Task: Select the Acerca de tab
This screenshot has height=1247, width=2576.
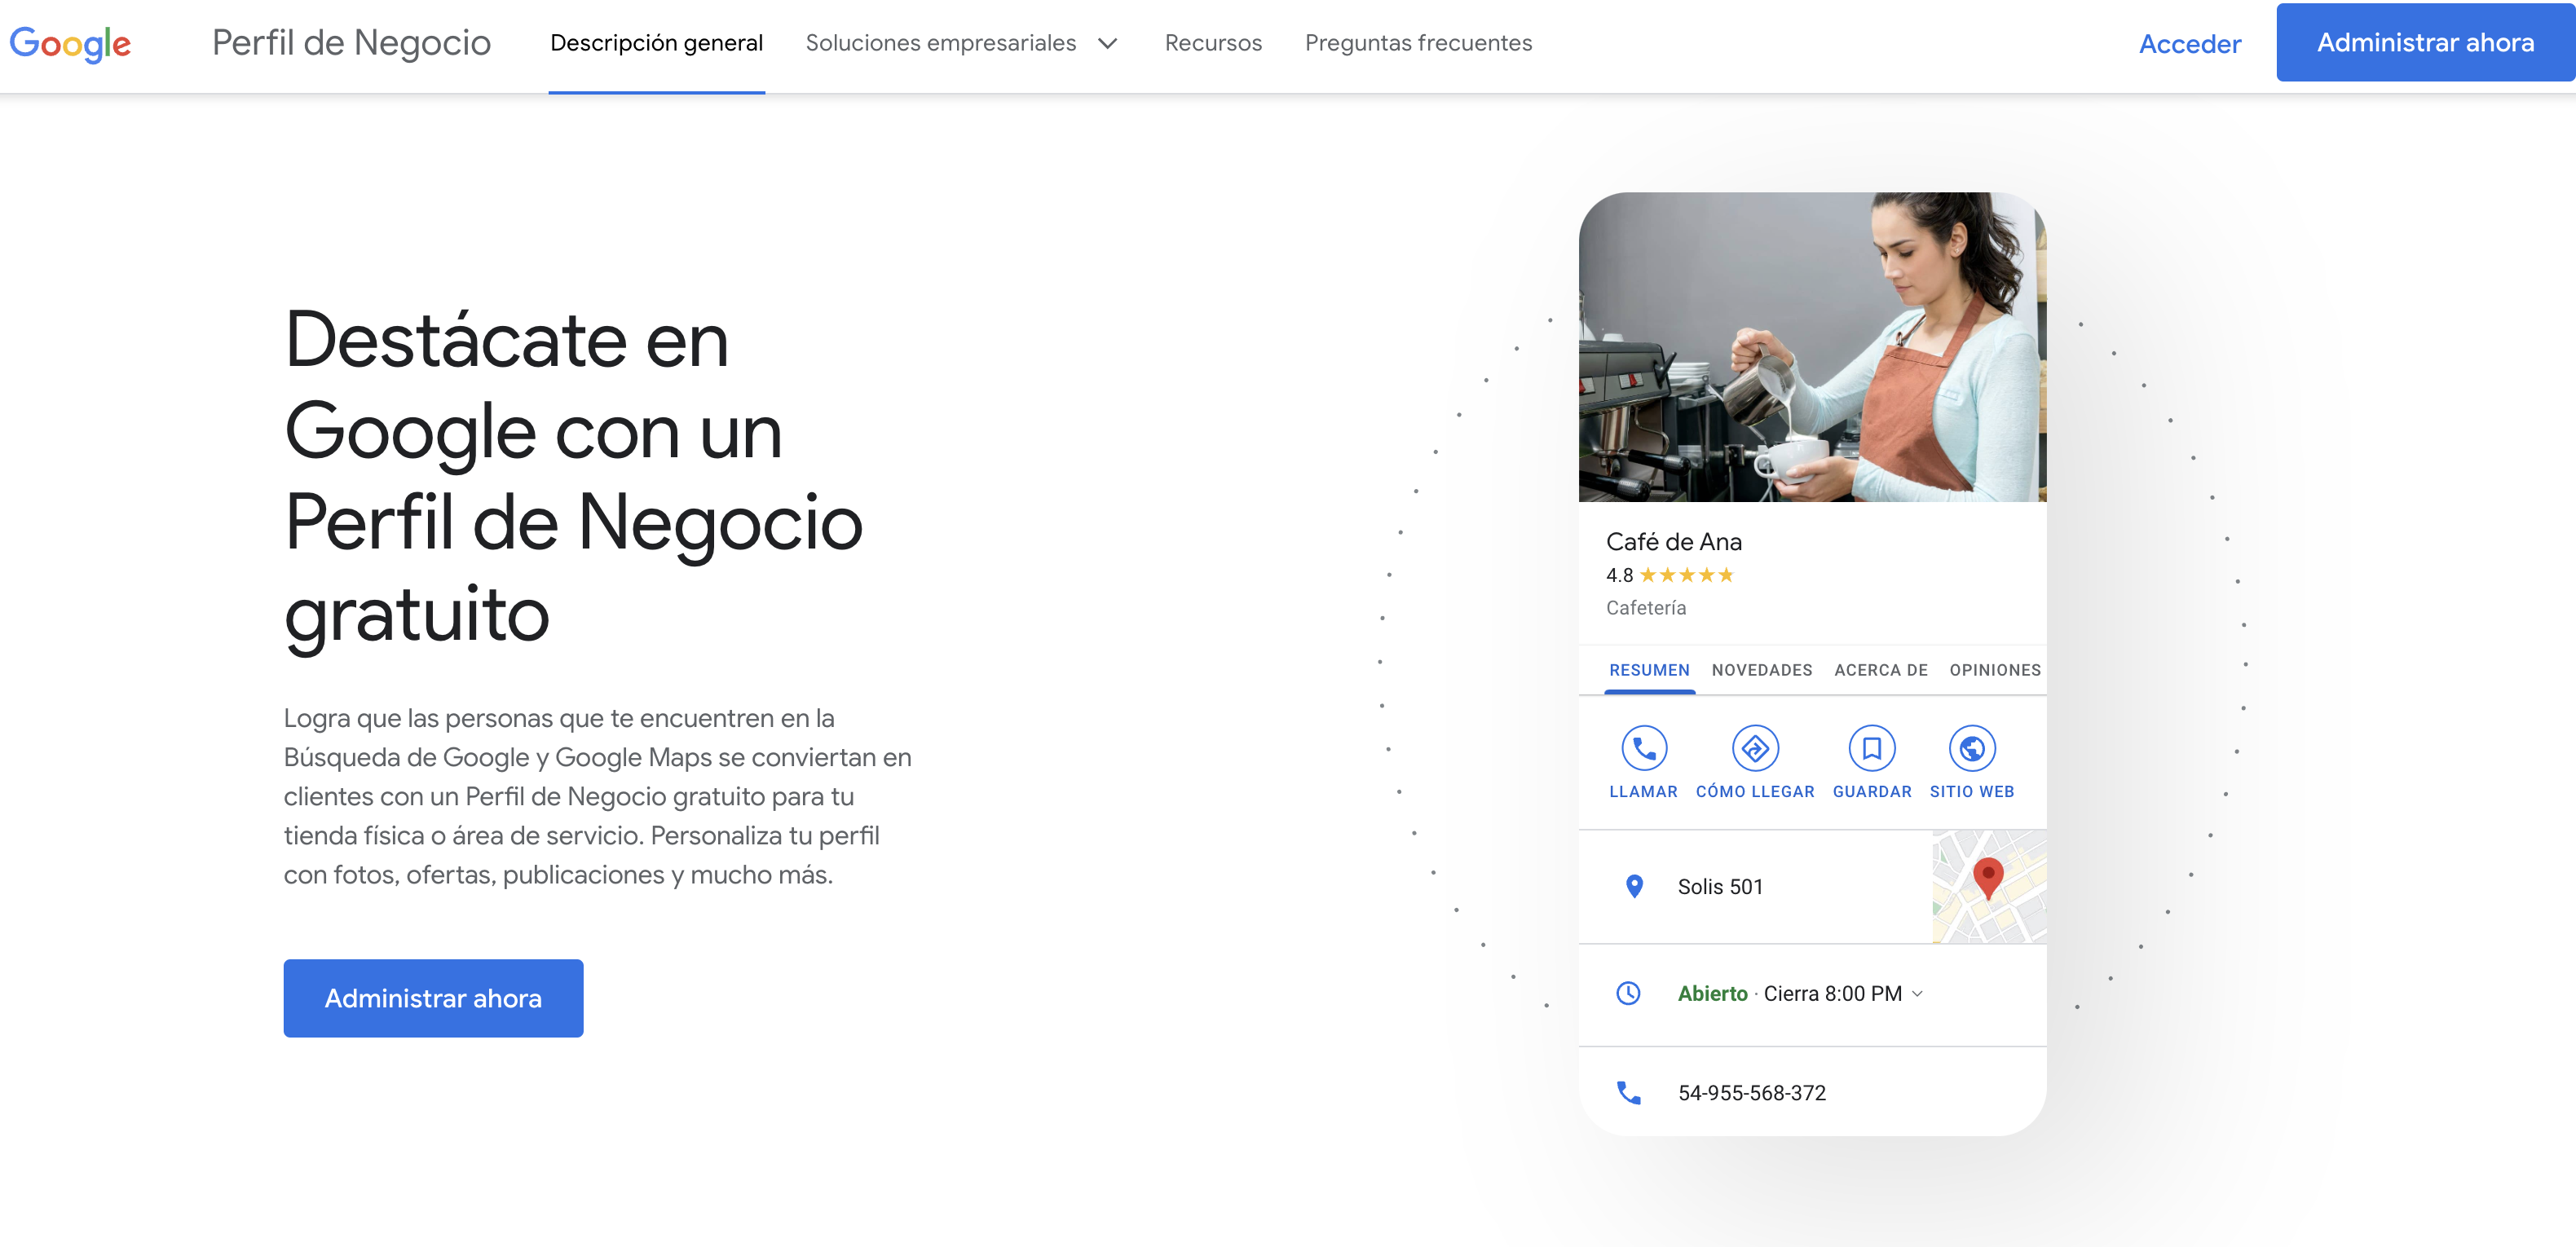Action: coord(1880,670)
